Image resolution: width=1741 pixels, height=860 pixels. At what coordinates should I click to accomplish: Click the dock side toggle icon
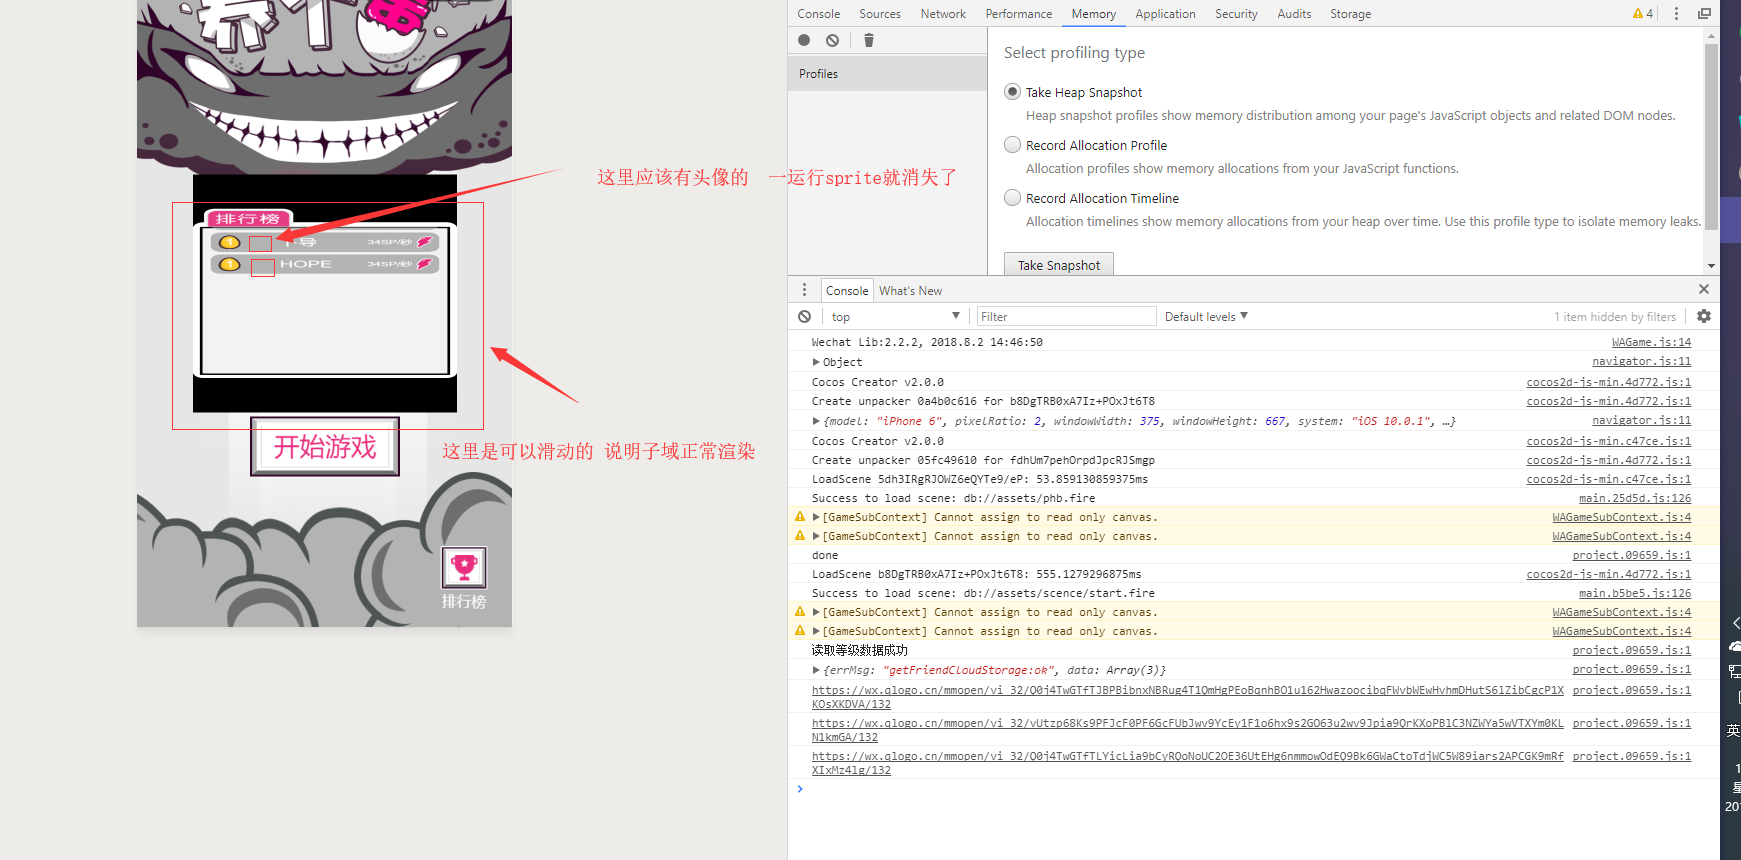pyautogui.click(x=1704, y=13)
